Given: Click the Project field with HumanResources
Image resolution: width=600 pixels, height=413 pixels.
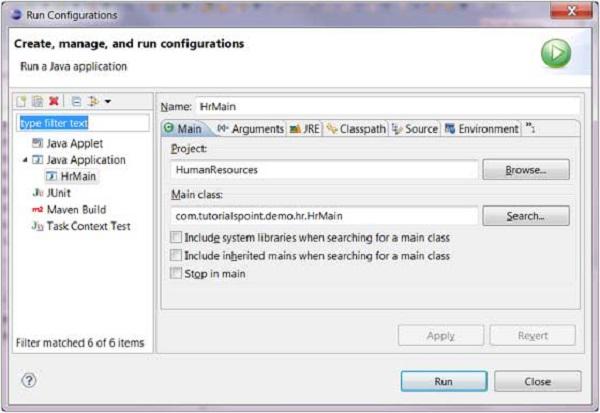Looking at the screenshot, I should click(324, 170).
